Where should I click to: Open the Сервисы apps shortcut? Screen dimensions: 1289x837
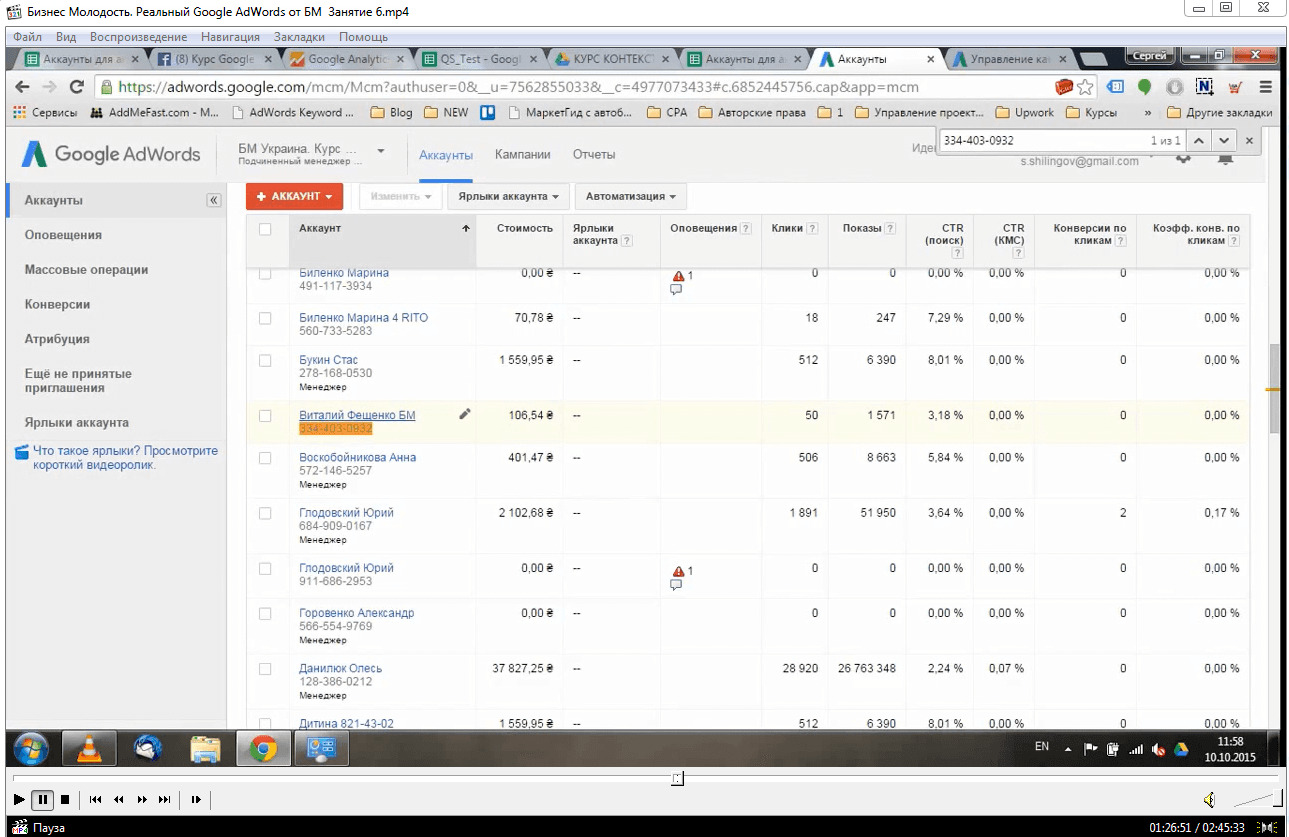[45, 113]
